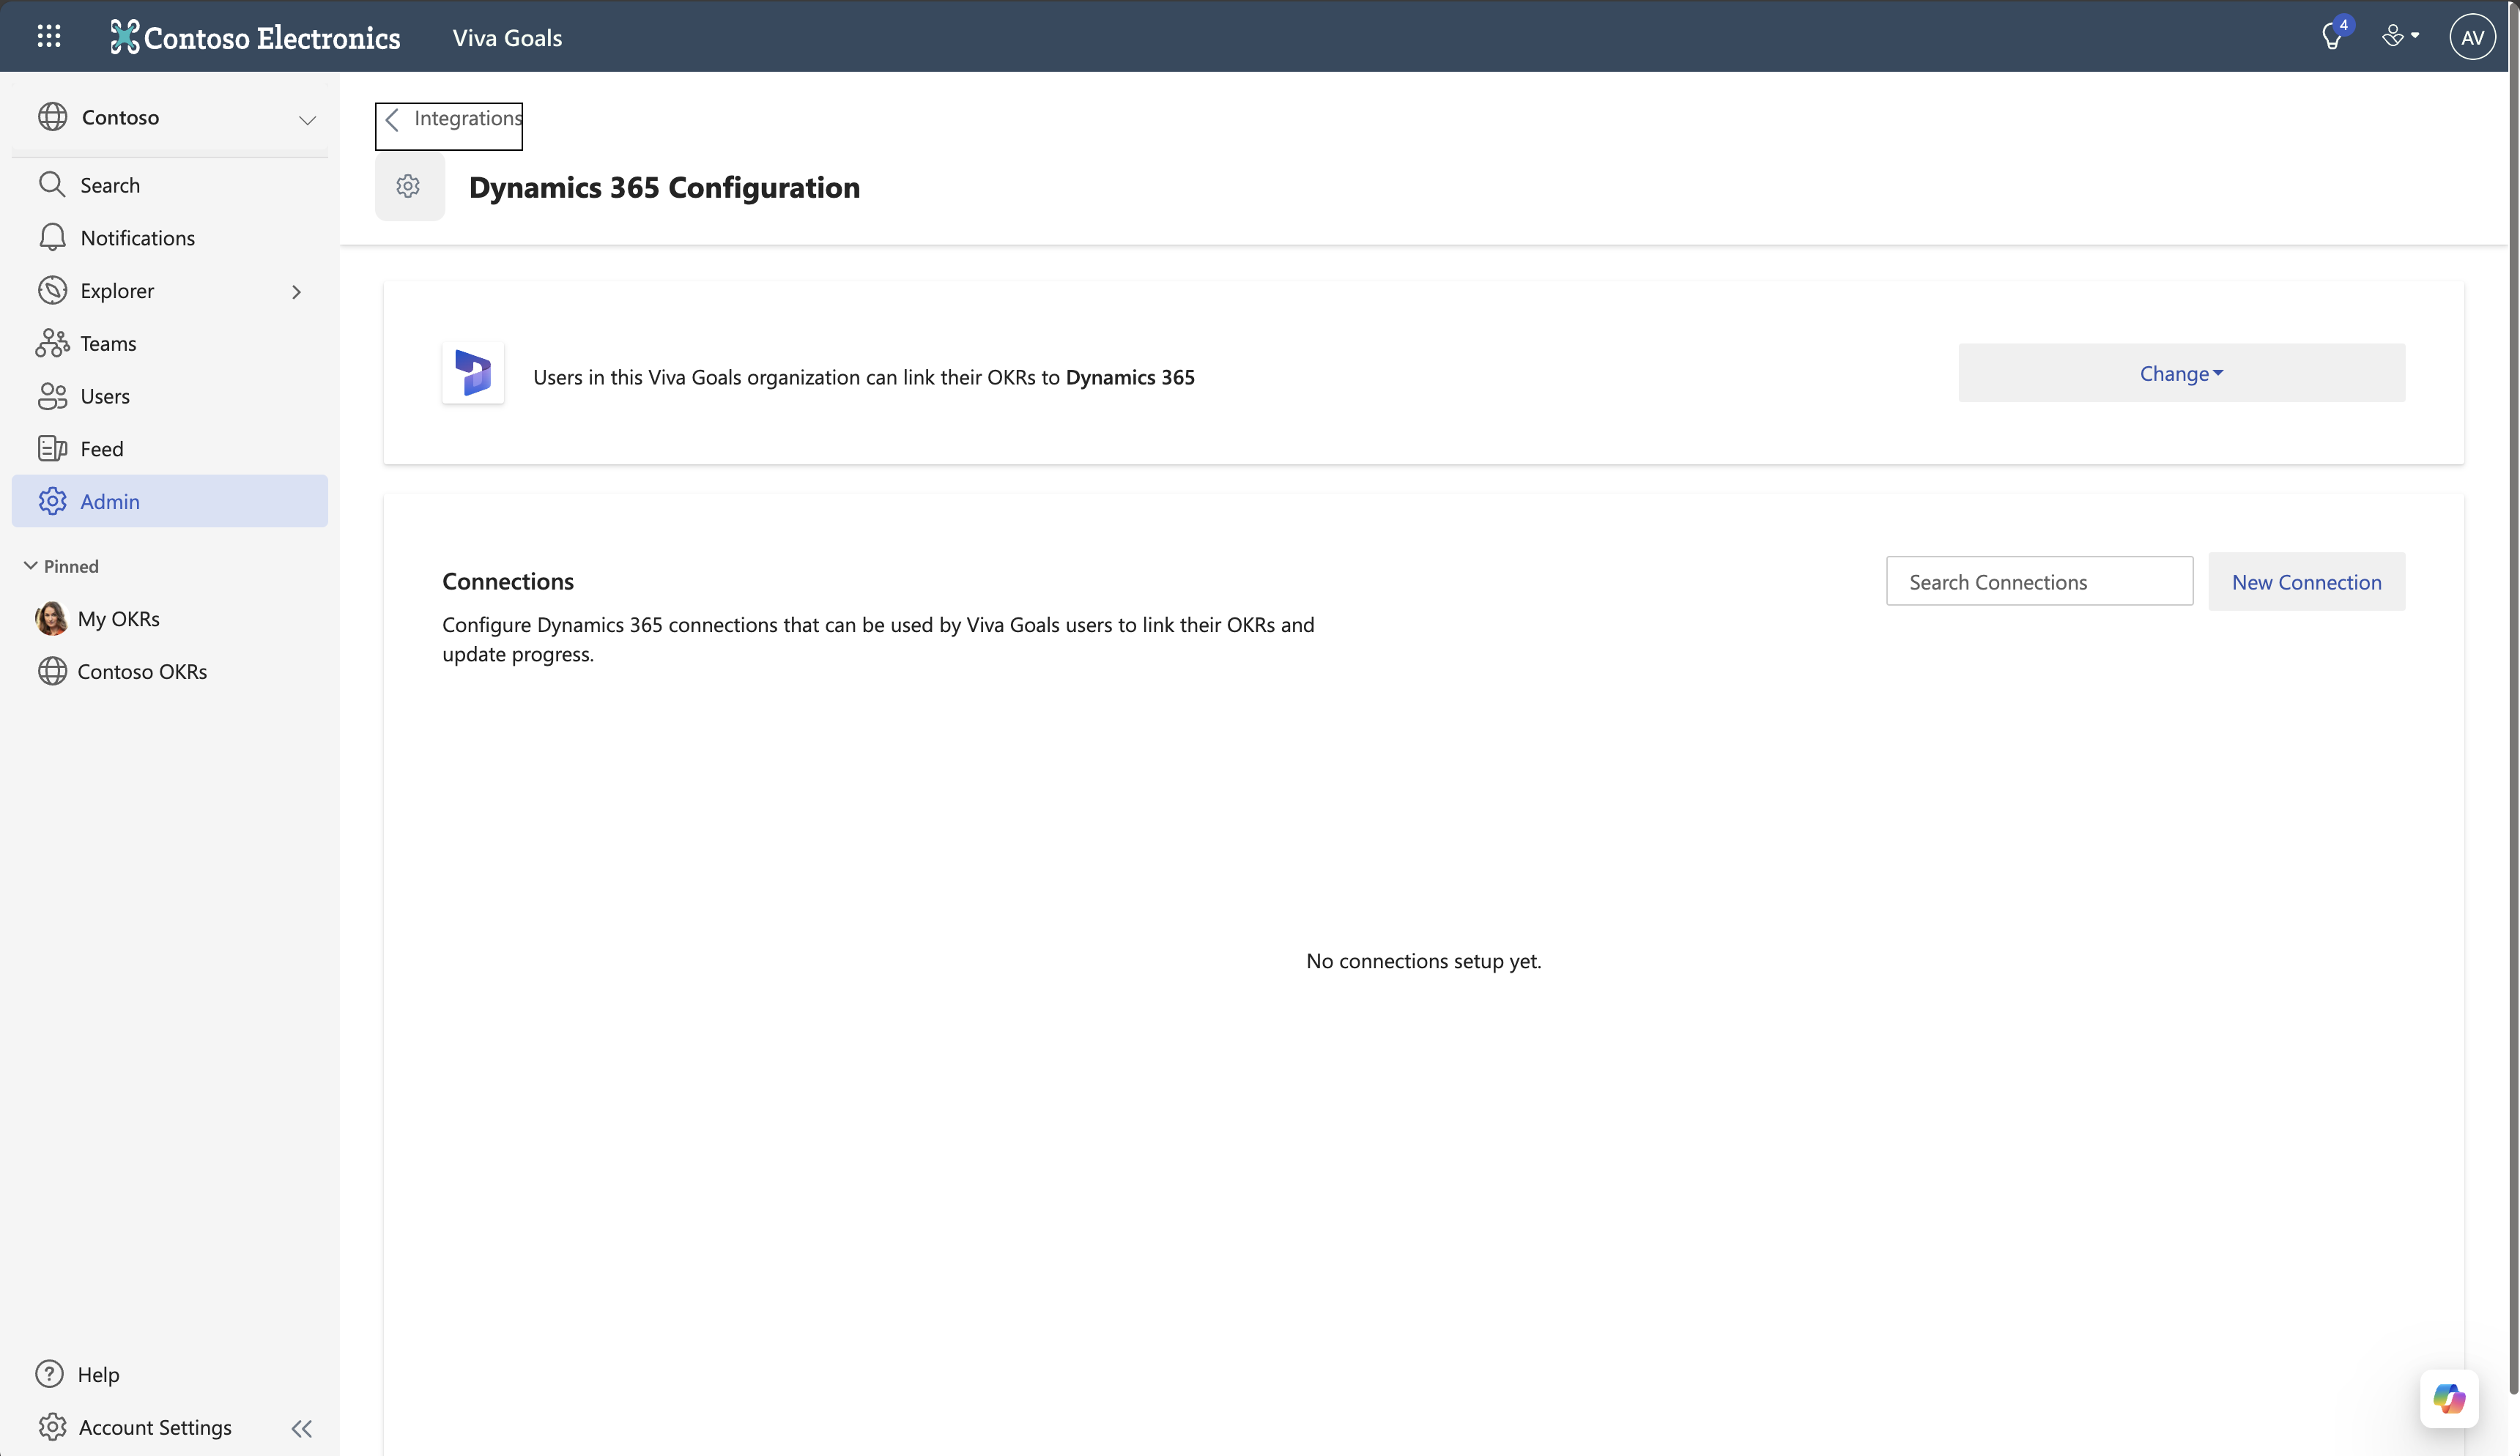
Task: Open the Users section icon
Action: point(52,396)
